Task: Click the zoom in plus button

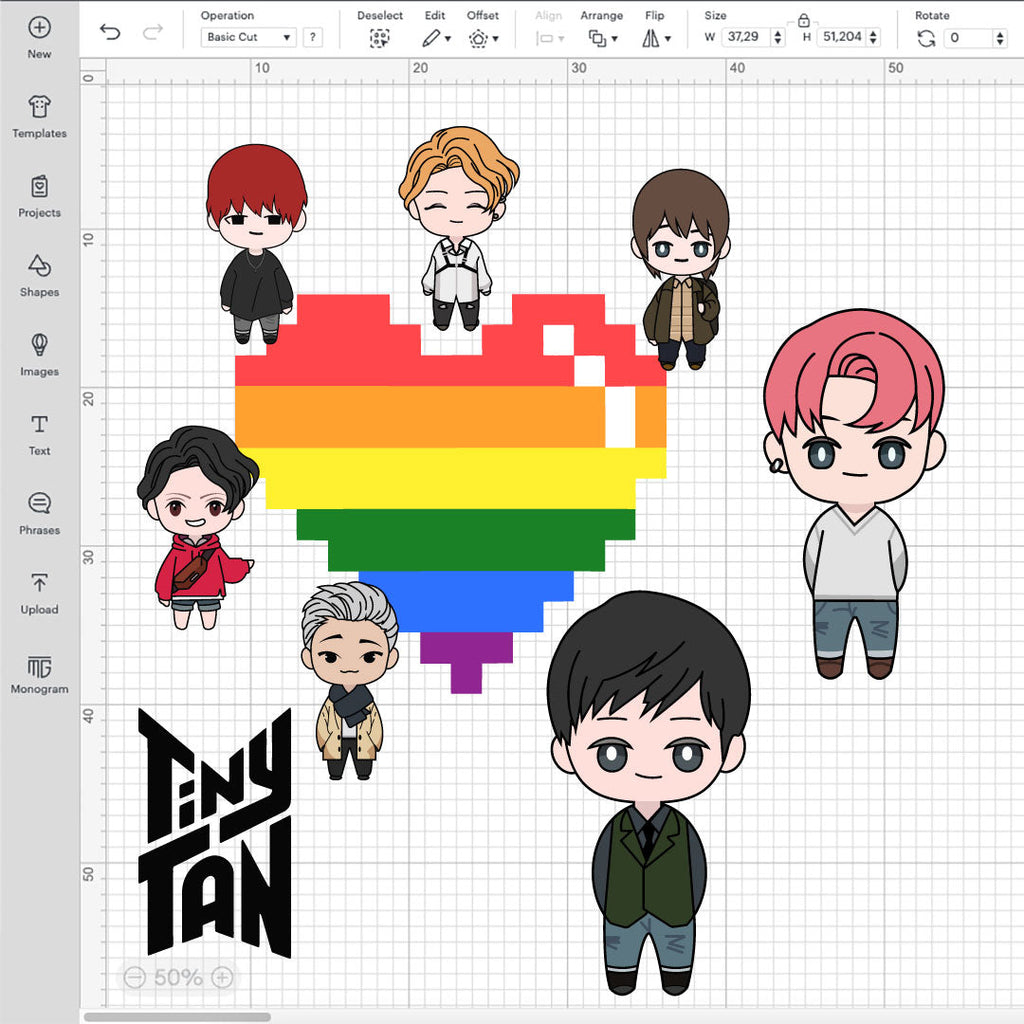Action: 222,977
